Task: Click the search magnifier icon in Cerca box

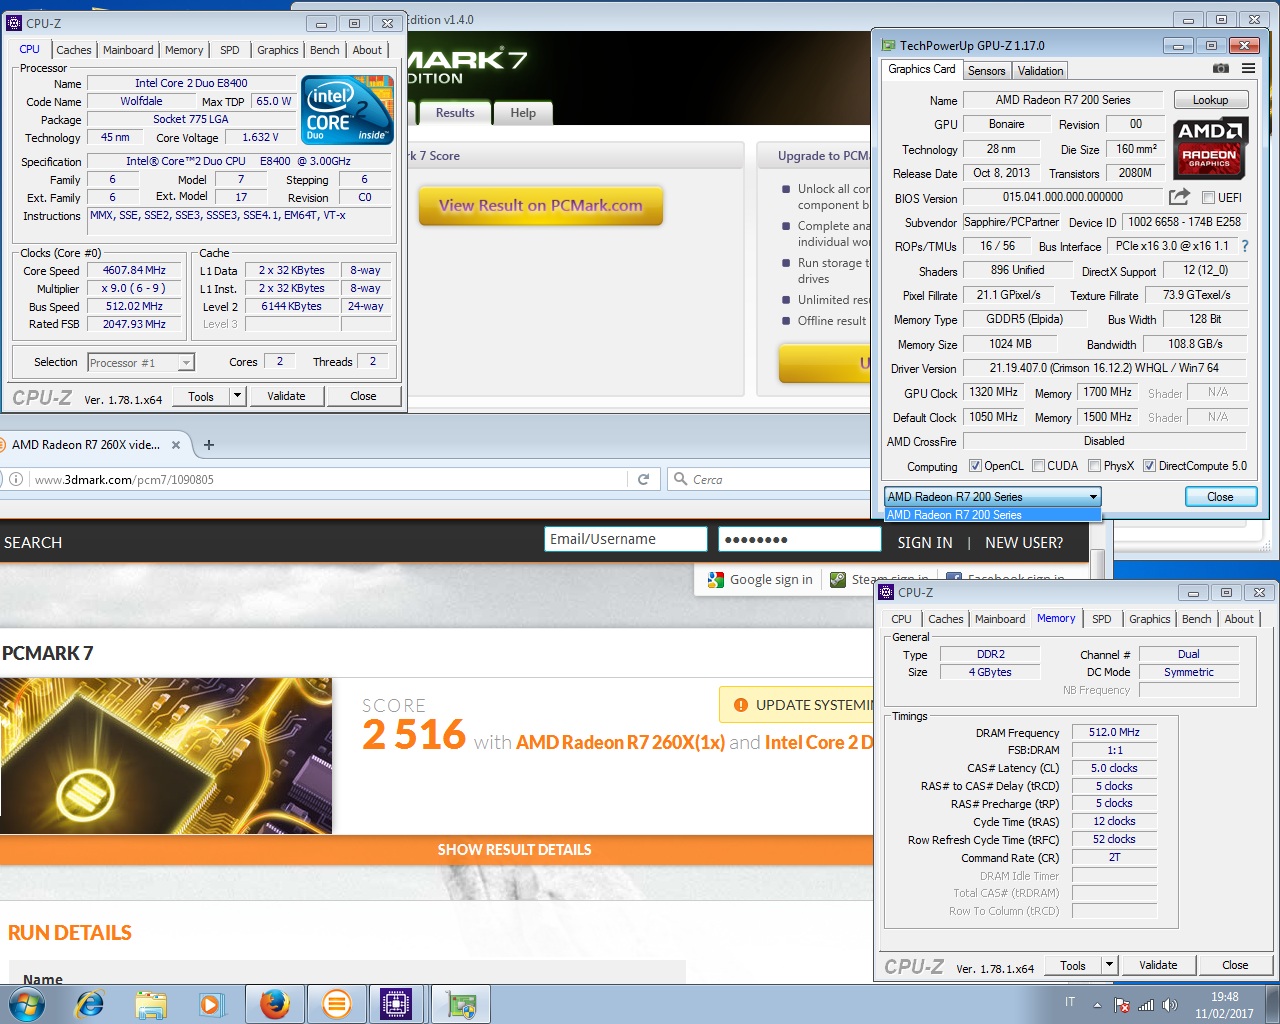Action: click(680, 479)
